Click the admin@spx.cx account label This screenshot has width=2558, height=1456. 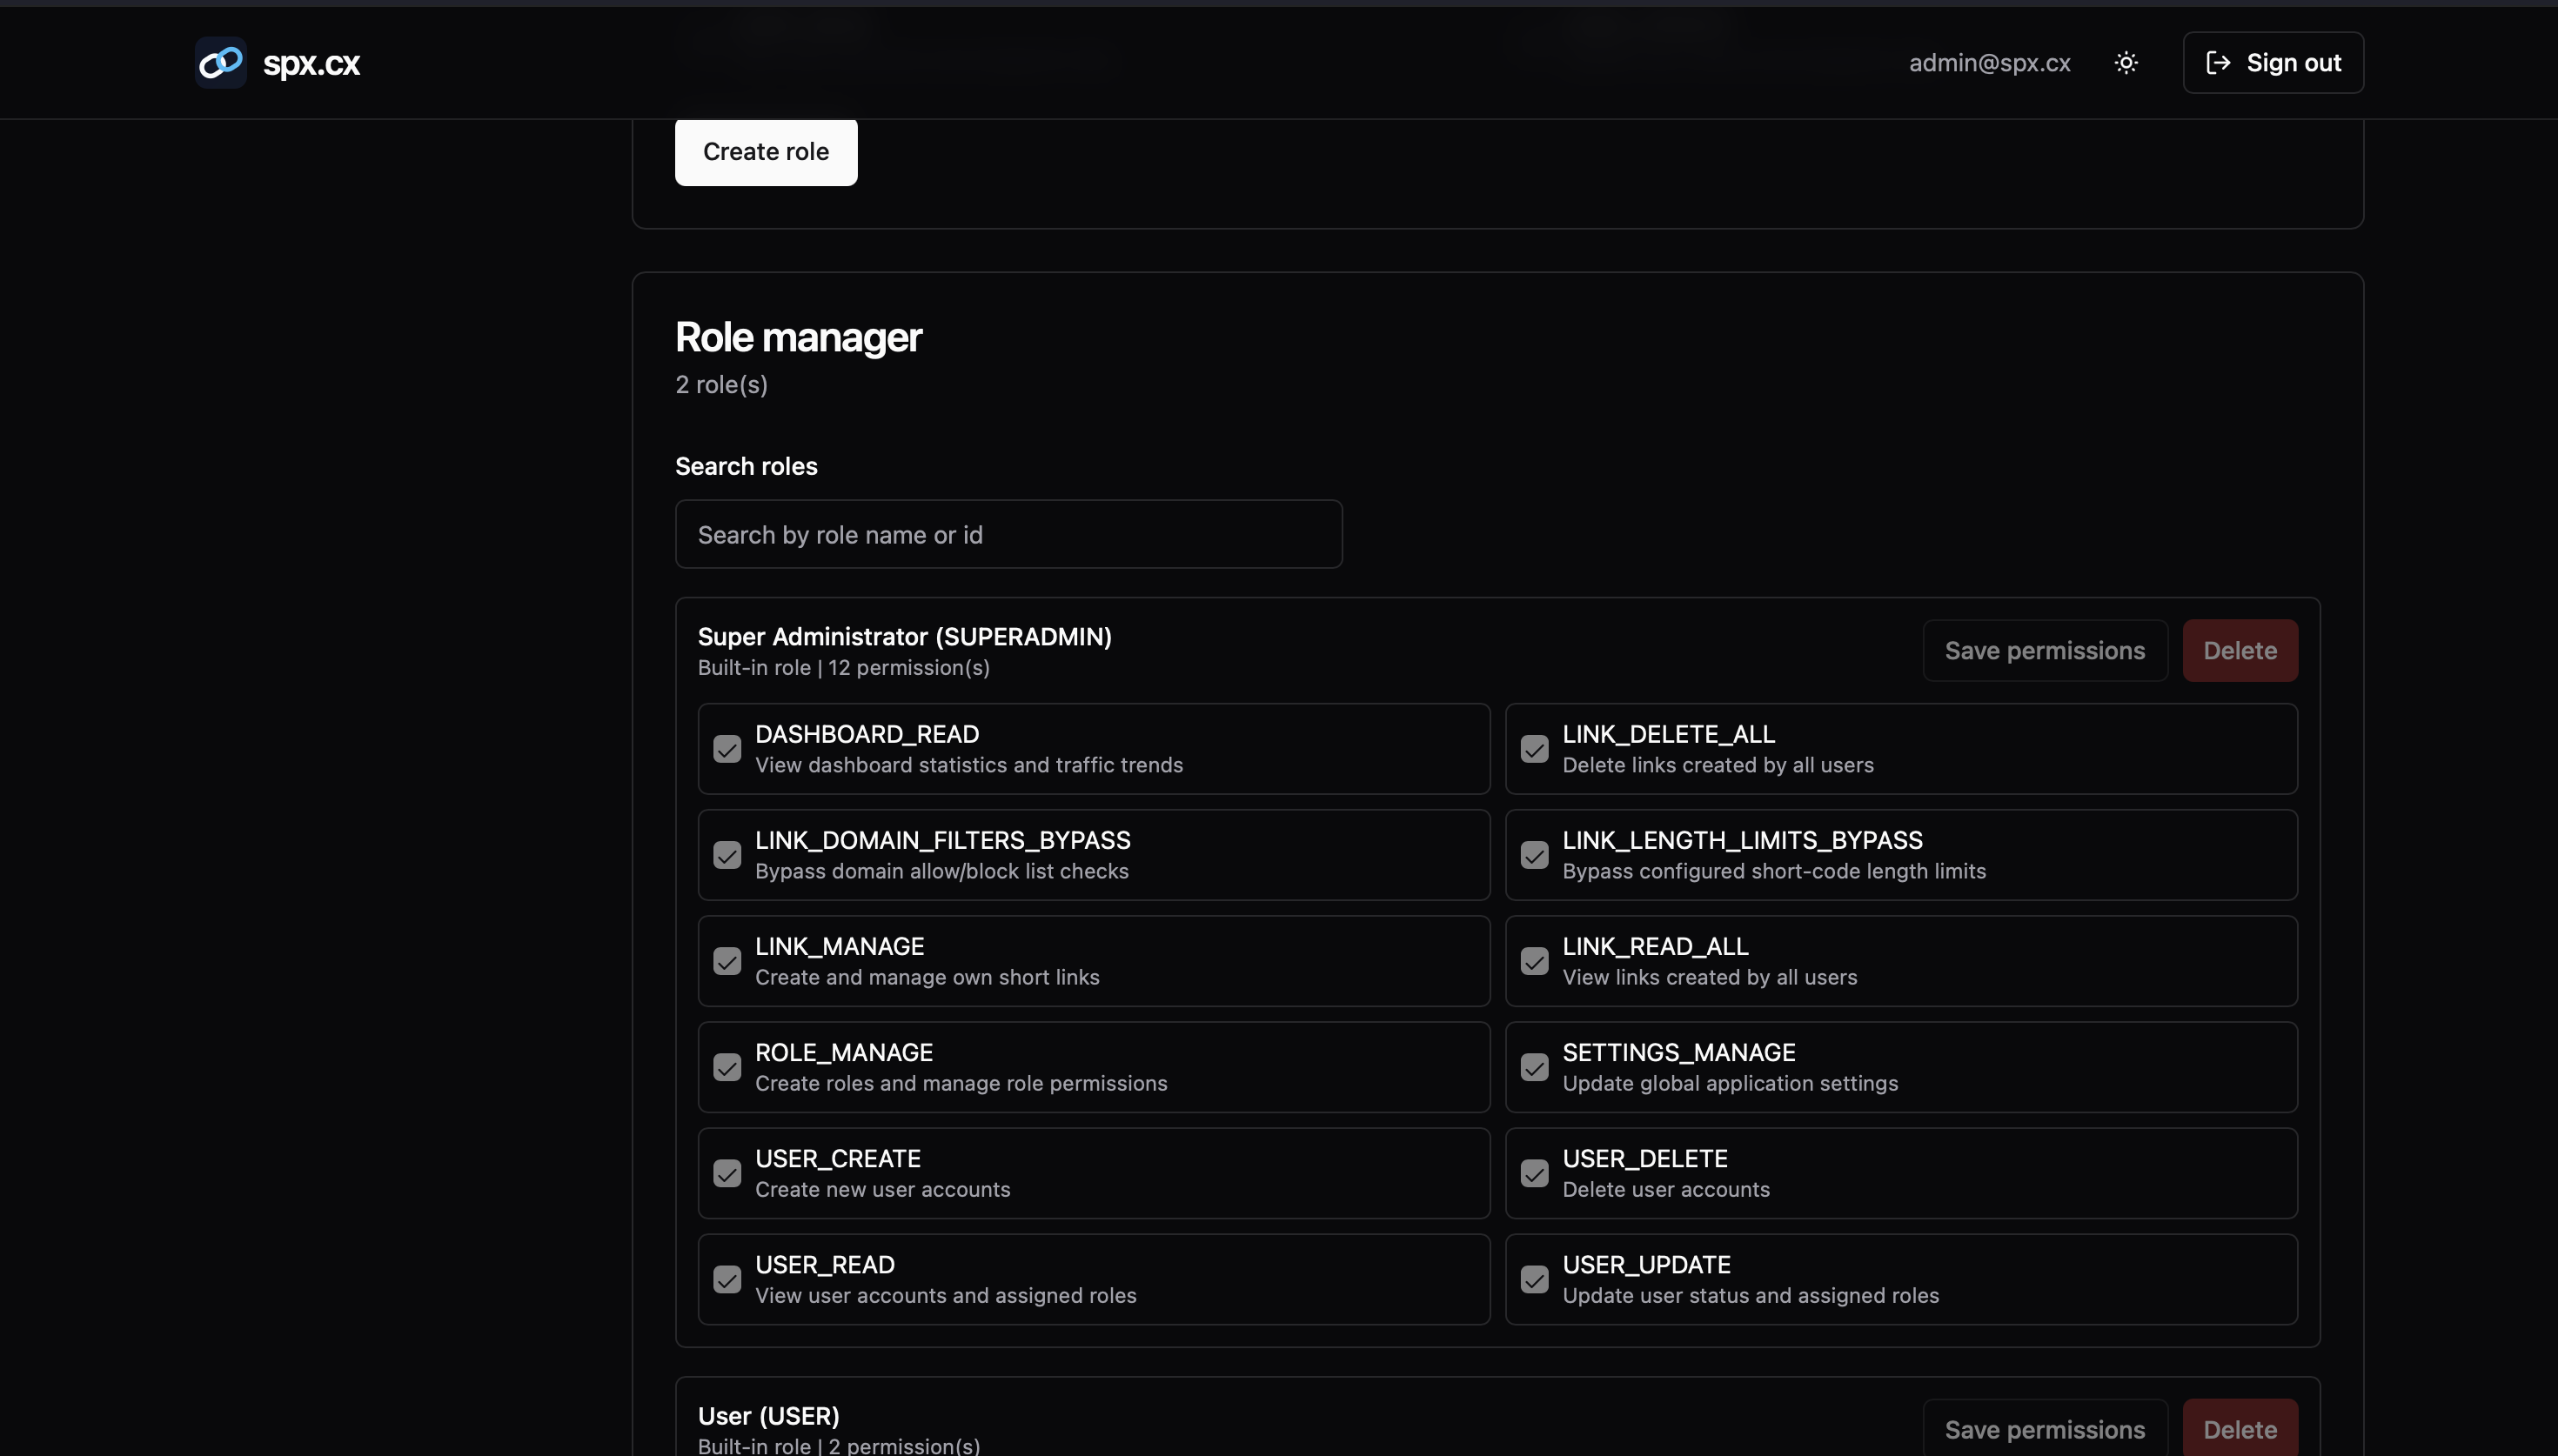tap(1988, 62)
